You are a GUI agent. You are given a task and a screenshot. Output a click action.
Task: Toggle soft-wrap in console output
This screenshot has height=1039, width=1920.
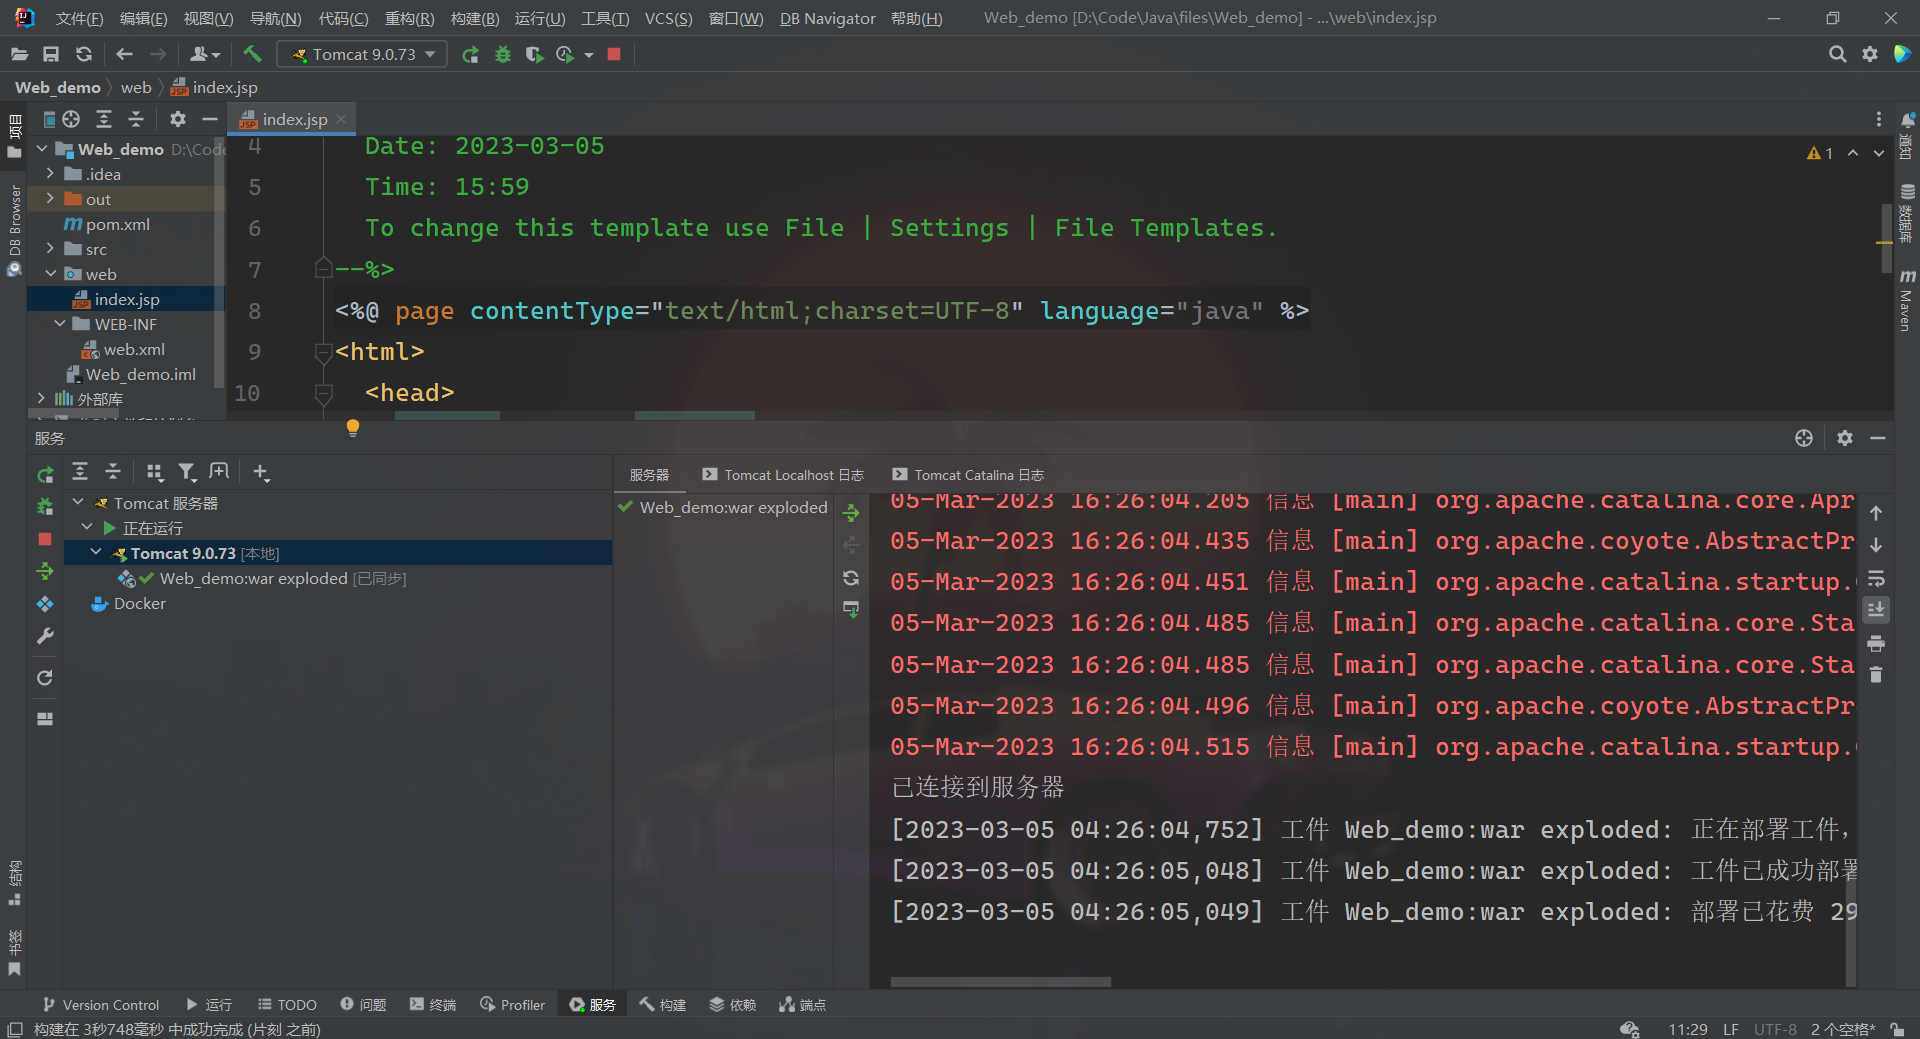tap(1876, 578)
